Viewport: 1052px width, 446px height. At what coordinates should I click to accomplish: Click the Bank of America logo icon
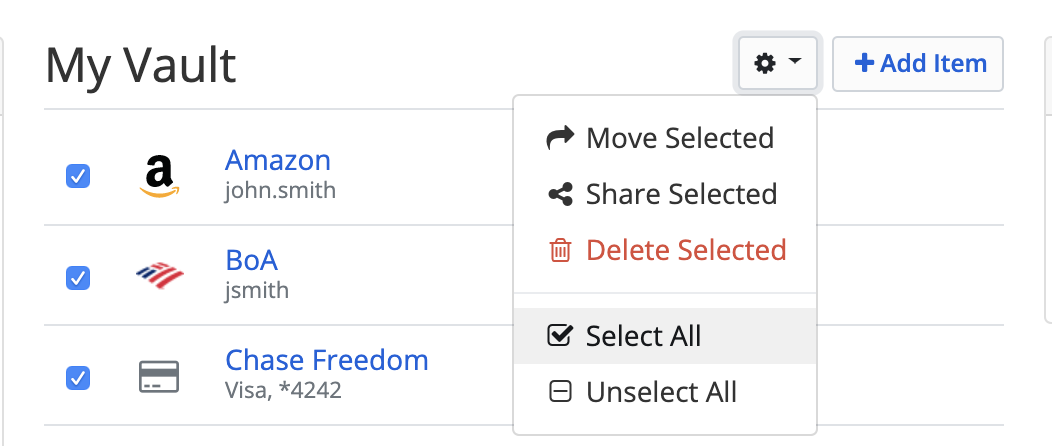pyautogui.click(x=159, y=276)
